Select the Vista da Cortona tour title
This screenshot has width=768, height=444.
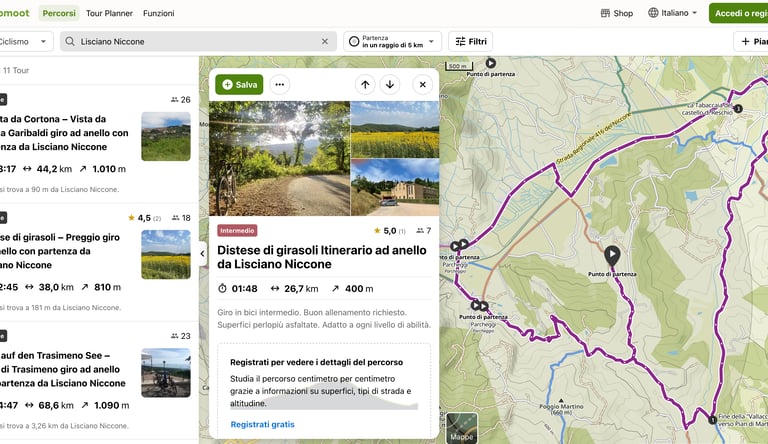click(64, 133)
